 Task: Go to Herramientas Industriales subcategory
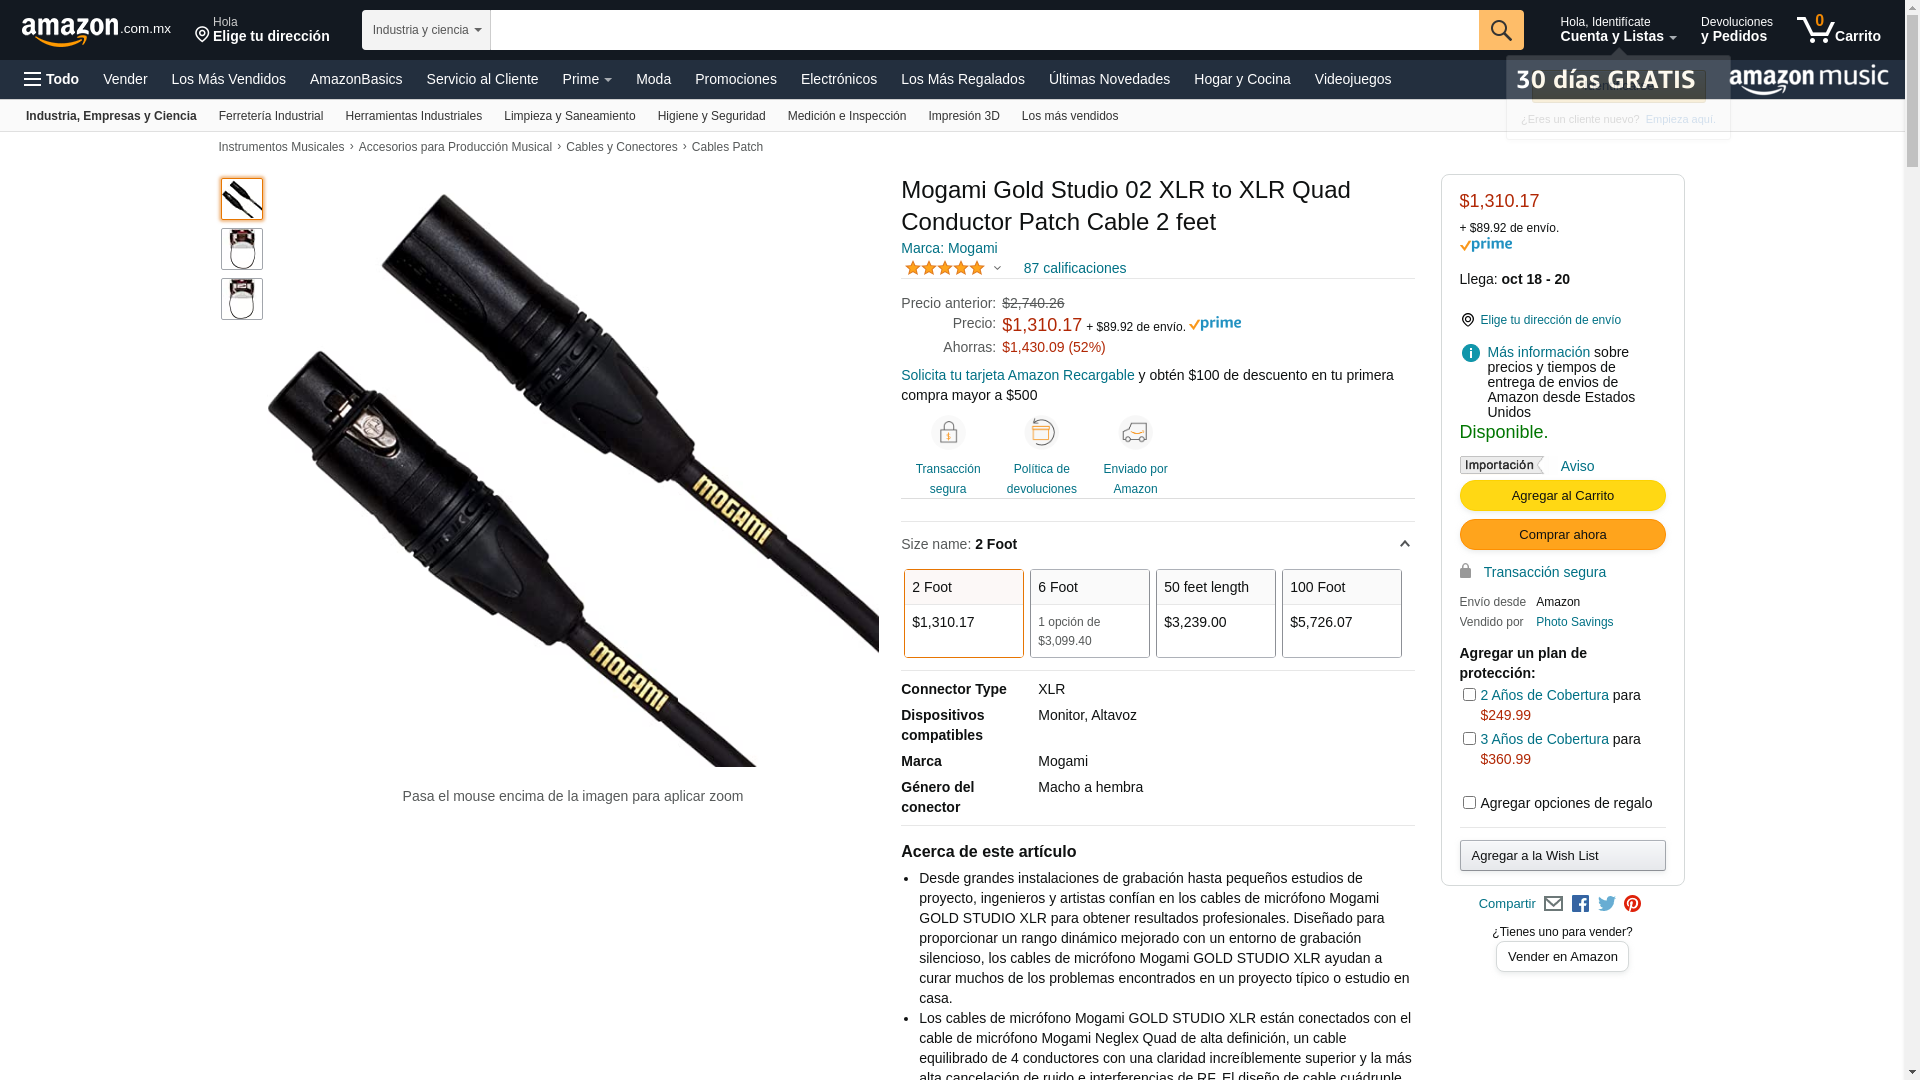[x=413, y=116]
